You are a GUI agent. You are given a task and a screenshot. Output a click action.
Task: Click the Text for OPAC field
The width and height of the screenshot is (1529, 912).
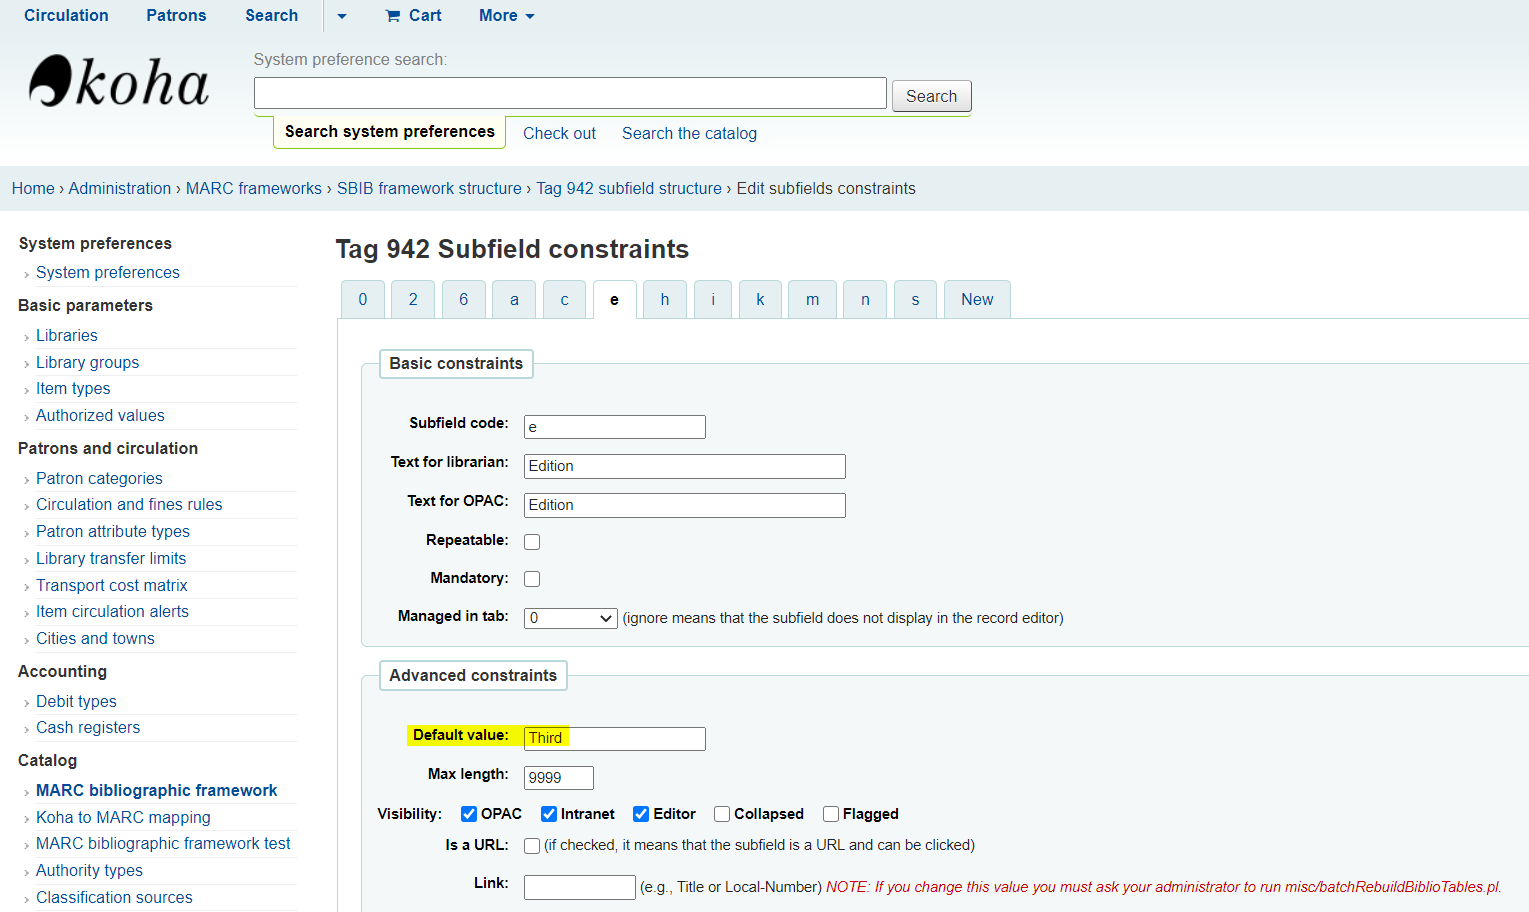point(685,505)
